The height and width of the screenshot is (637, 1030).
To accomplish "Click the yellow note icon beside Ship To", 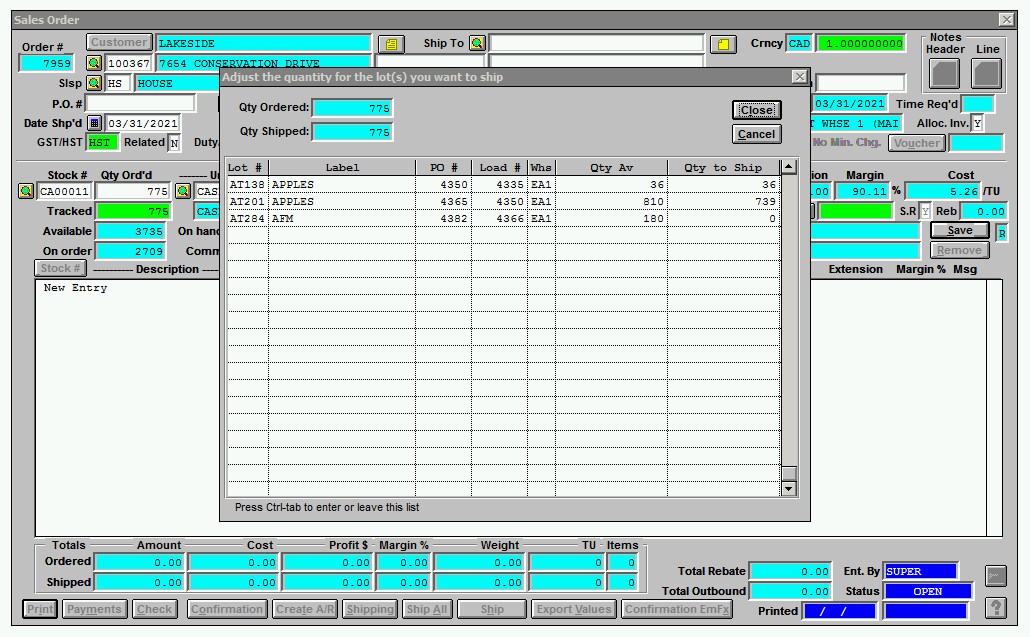I will tap(723, 43).
